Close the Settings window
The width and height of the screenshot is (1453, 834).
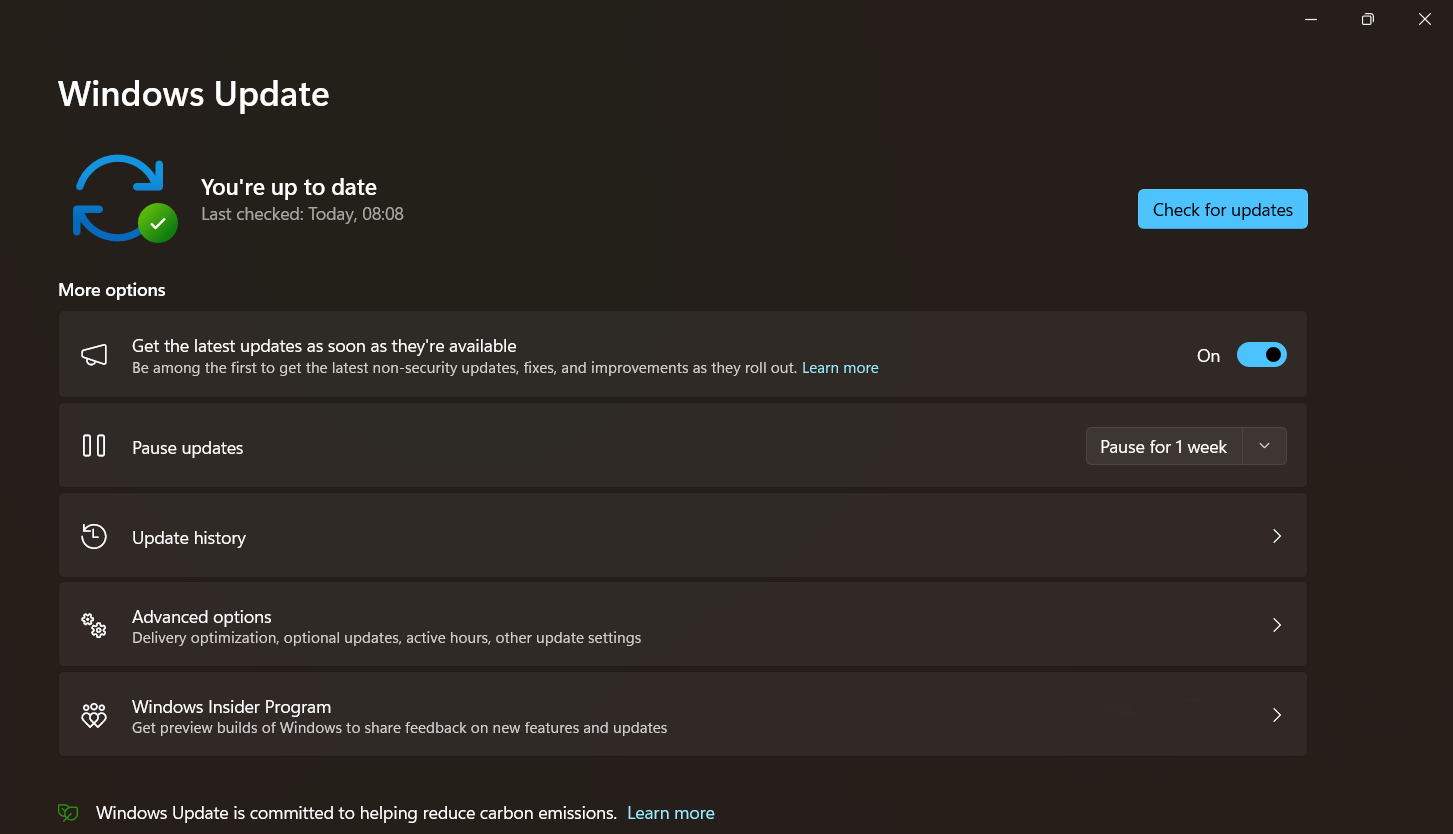tap(1425, 19)
